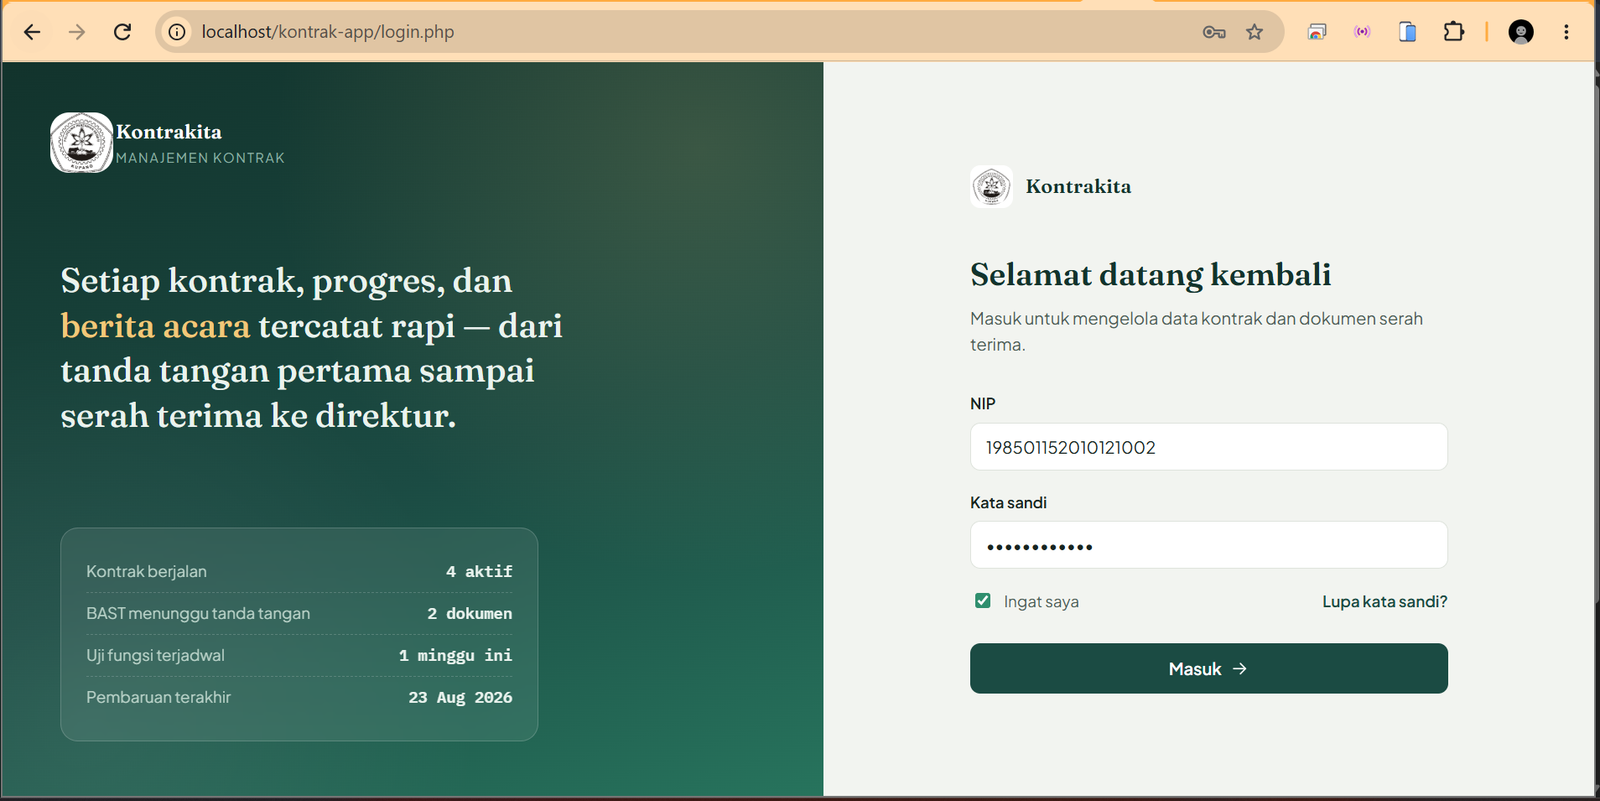Click the Pembaruan terakhir label
1600x801 pixels.
158,698
